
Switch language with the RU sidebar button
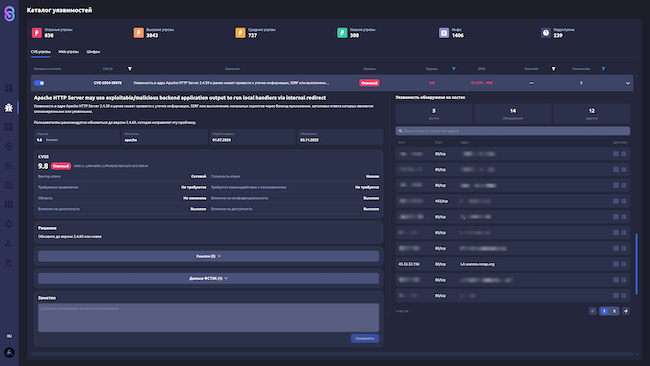coord(9,336)
